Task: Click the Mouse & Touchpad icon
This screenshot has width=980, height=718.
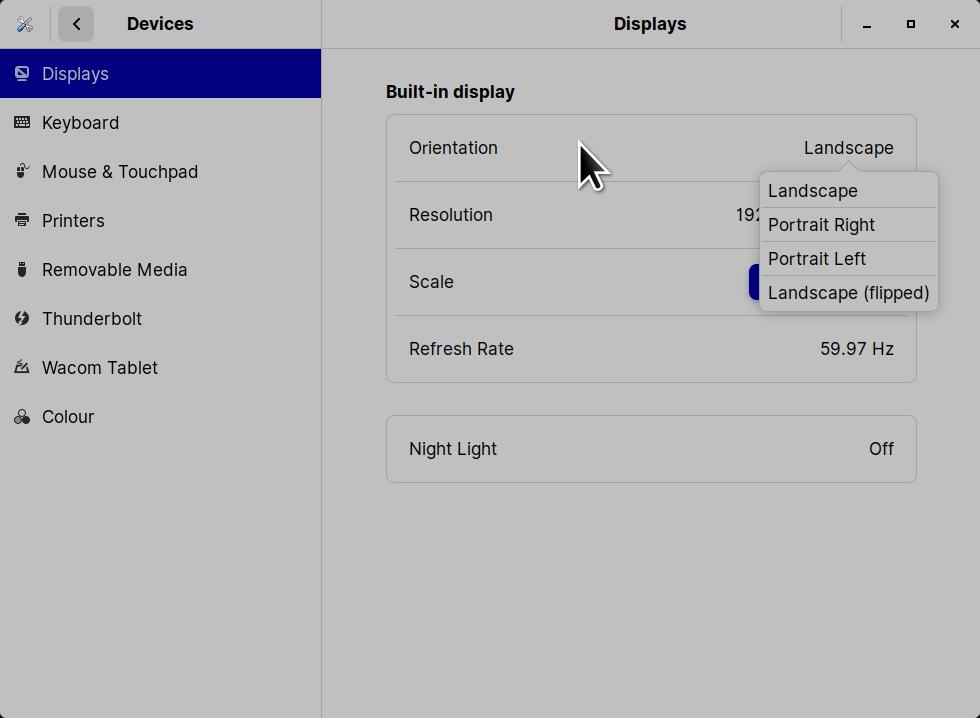Action: (22, 172)
